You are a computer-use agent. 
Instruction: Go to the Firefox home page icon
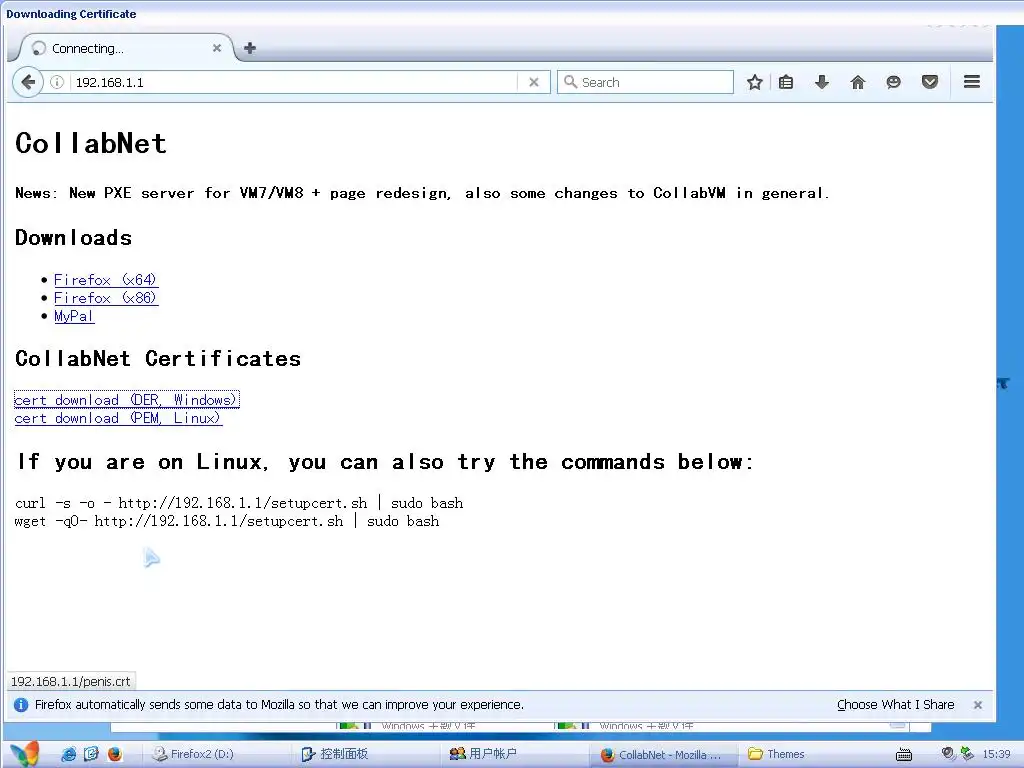[857, 82]
